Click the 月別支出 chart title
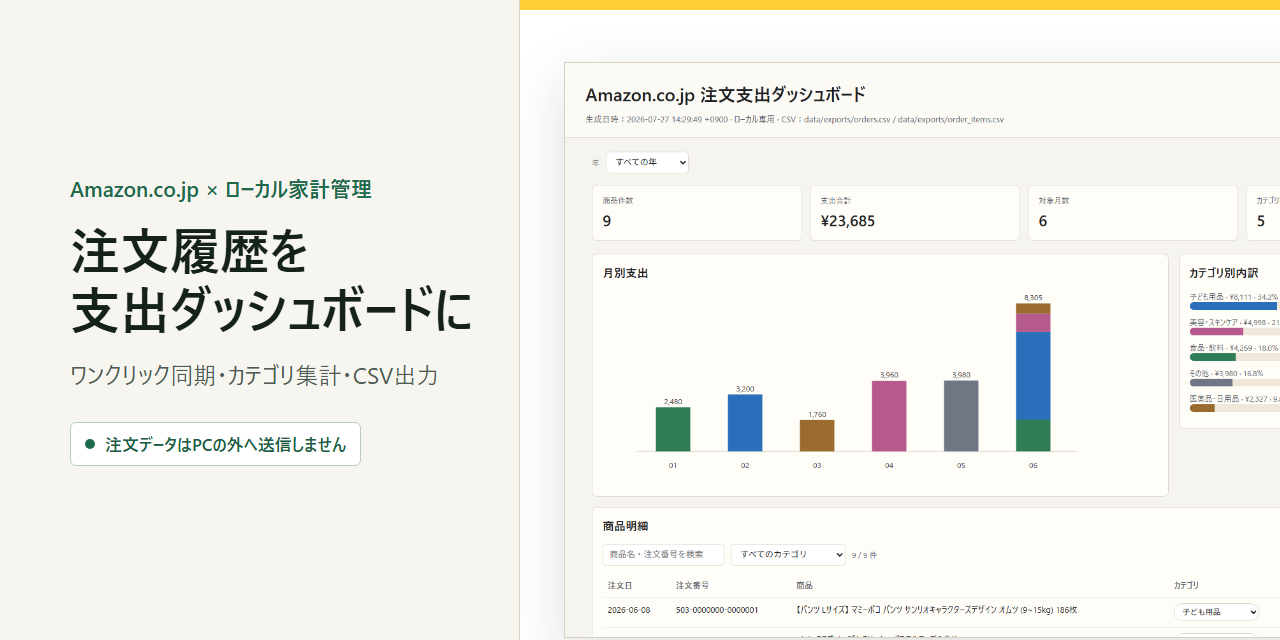This screenshot has width=1280, height=640. point(626,272)
